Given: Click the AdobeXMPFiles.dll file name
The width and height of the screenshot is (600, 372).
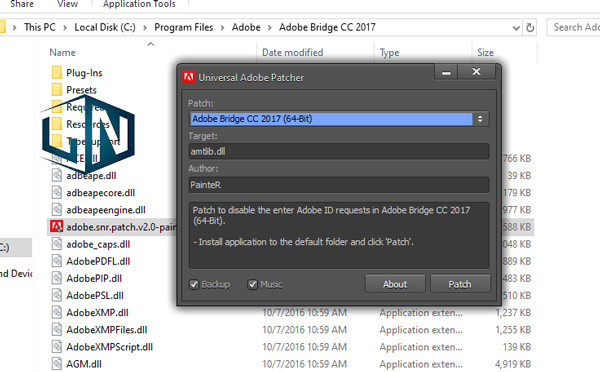Looking at the screenshot, I should 107,330.
